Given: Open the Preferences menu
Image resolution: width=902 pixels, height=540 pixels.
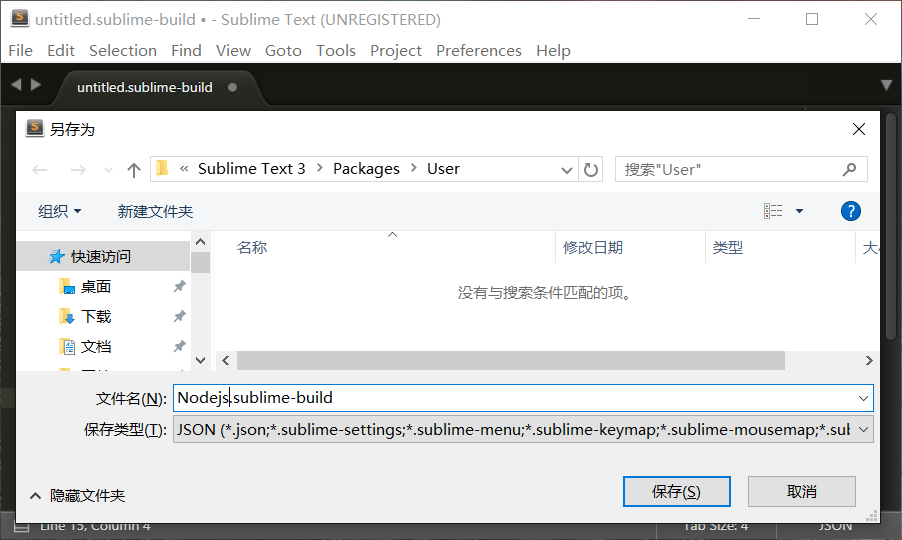Looking at the screenshot, I should pyautogui.click(x=479, y=51).
